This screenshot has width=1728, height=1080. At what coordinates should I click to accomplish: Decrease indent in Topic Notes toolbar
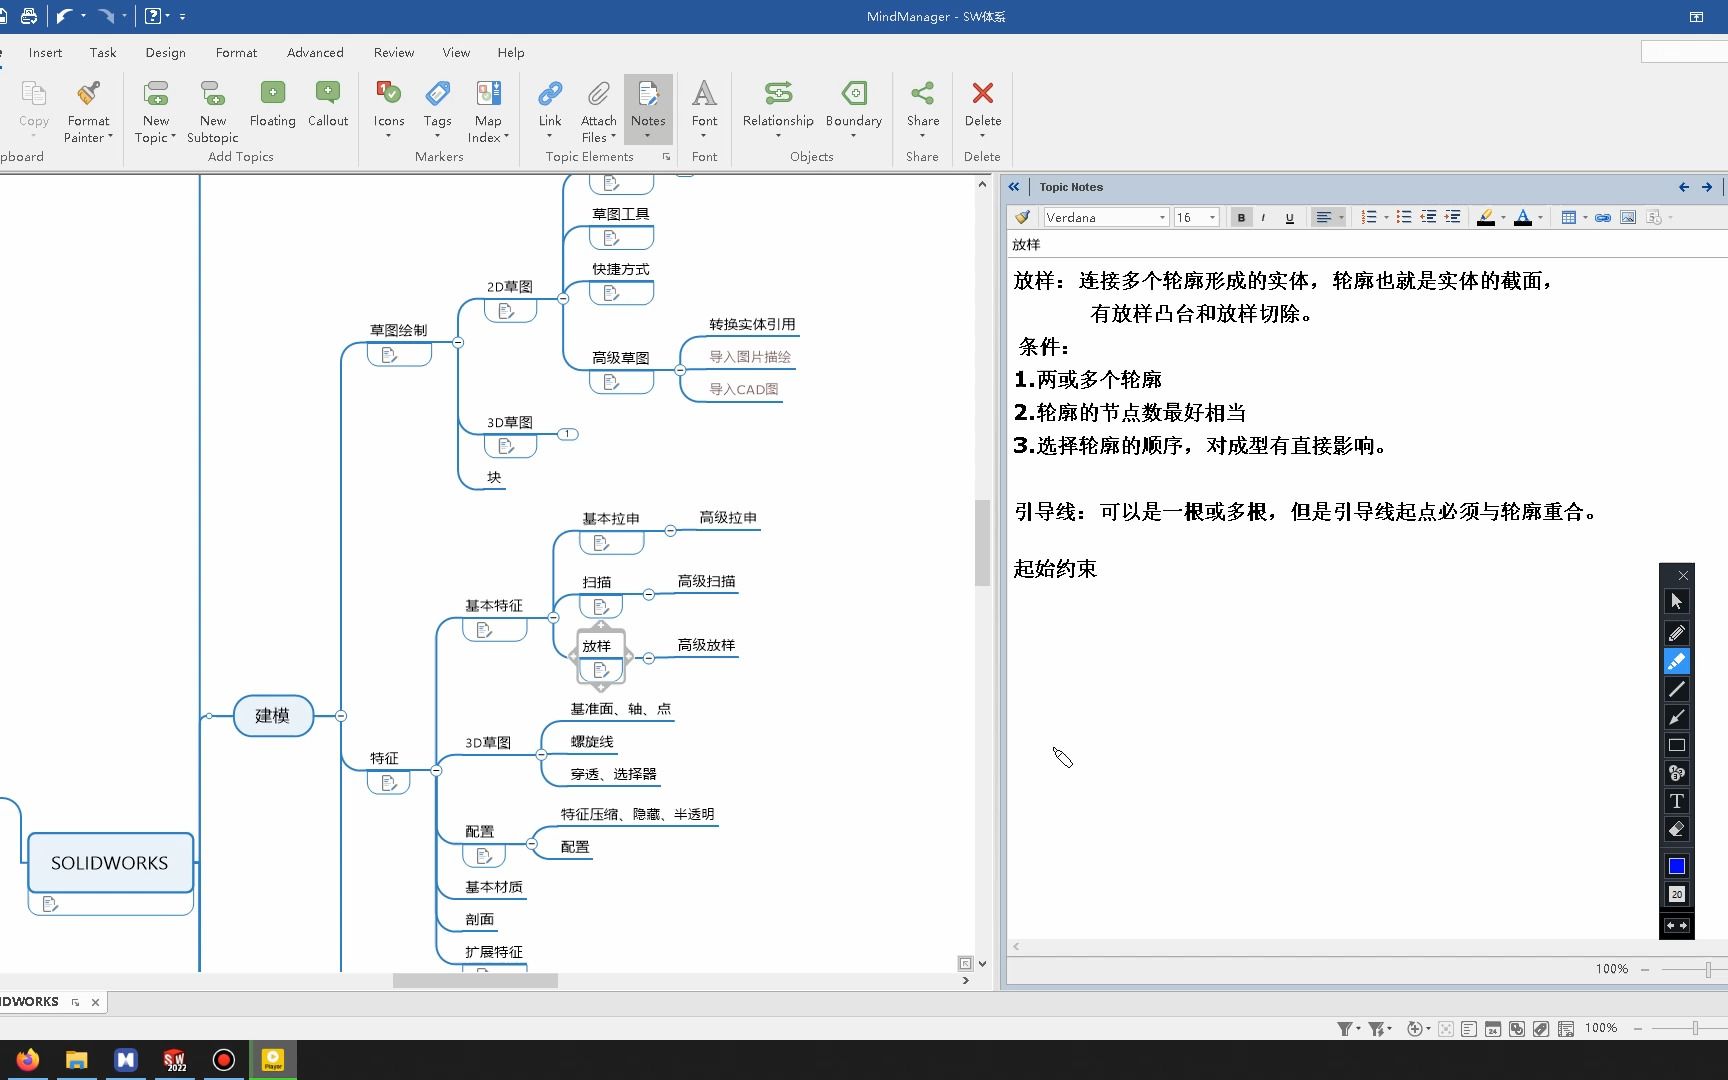[1428, 217]
